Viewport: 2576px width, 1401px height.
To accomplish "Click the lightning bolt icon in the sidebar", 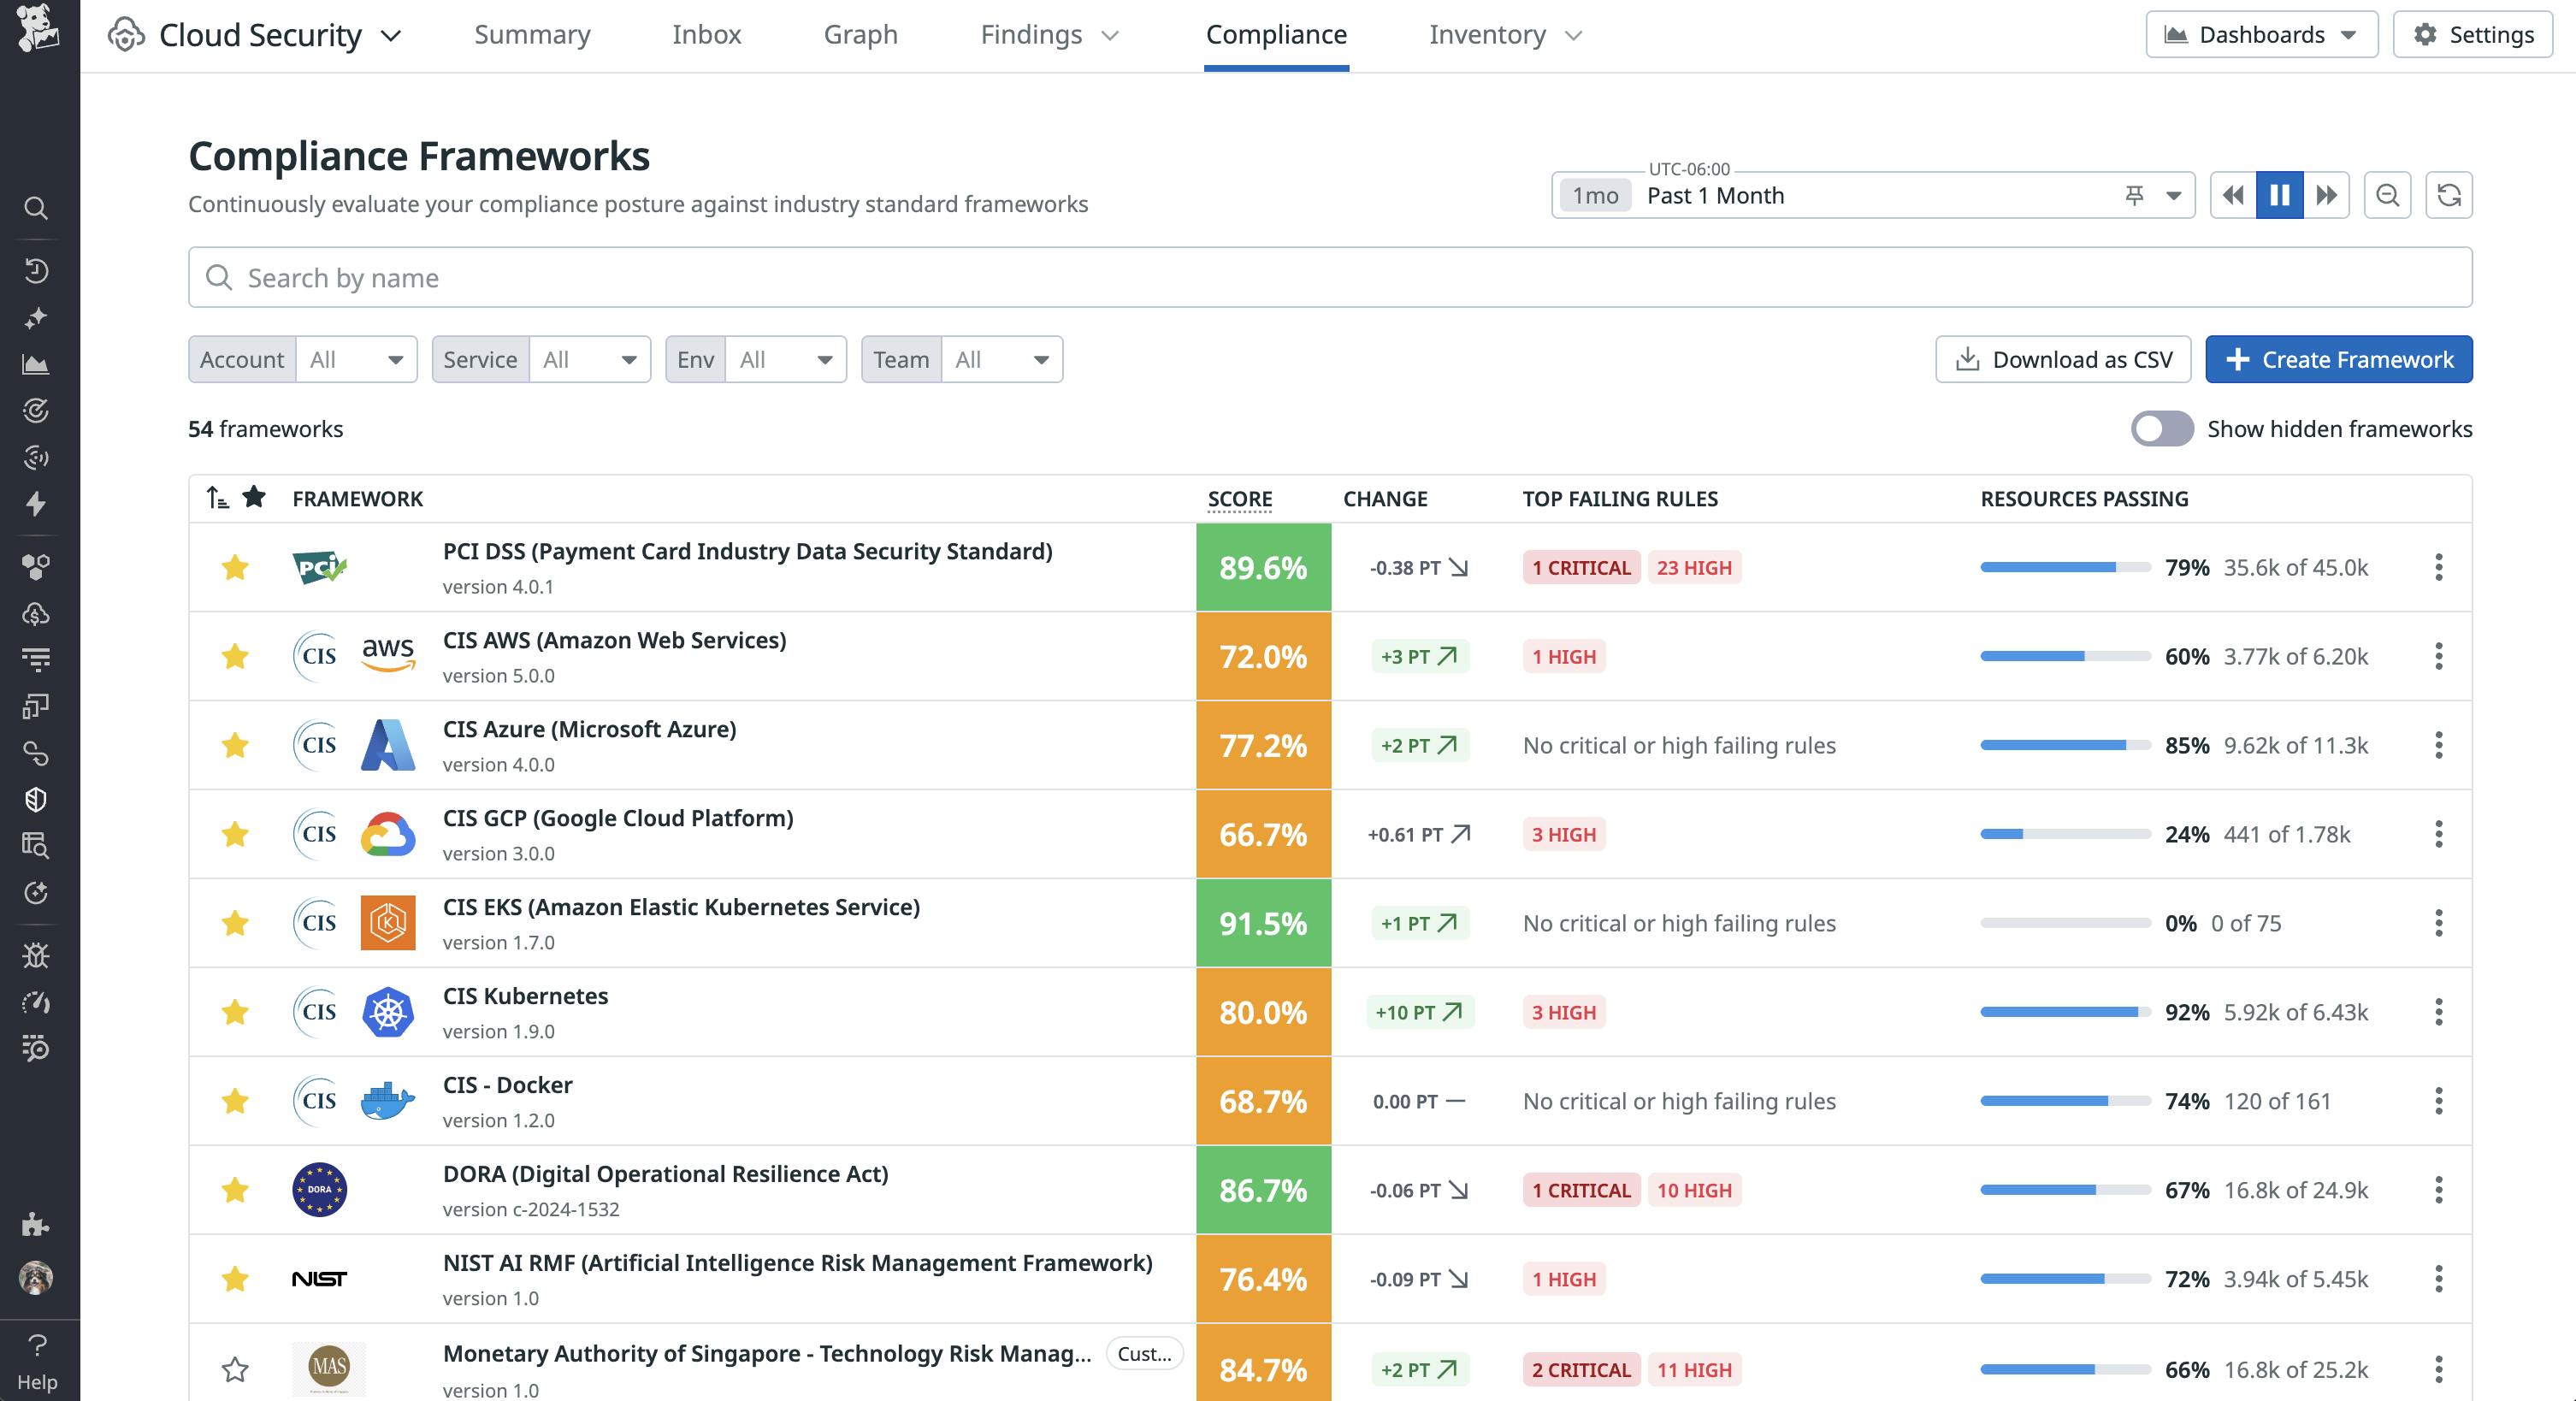I will click(x=37, y=505).
